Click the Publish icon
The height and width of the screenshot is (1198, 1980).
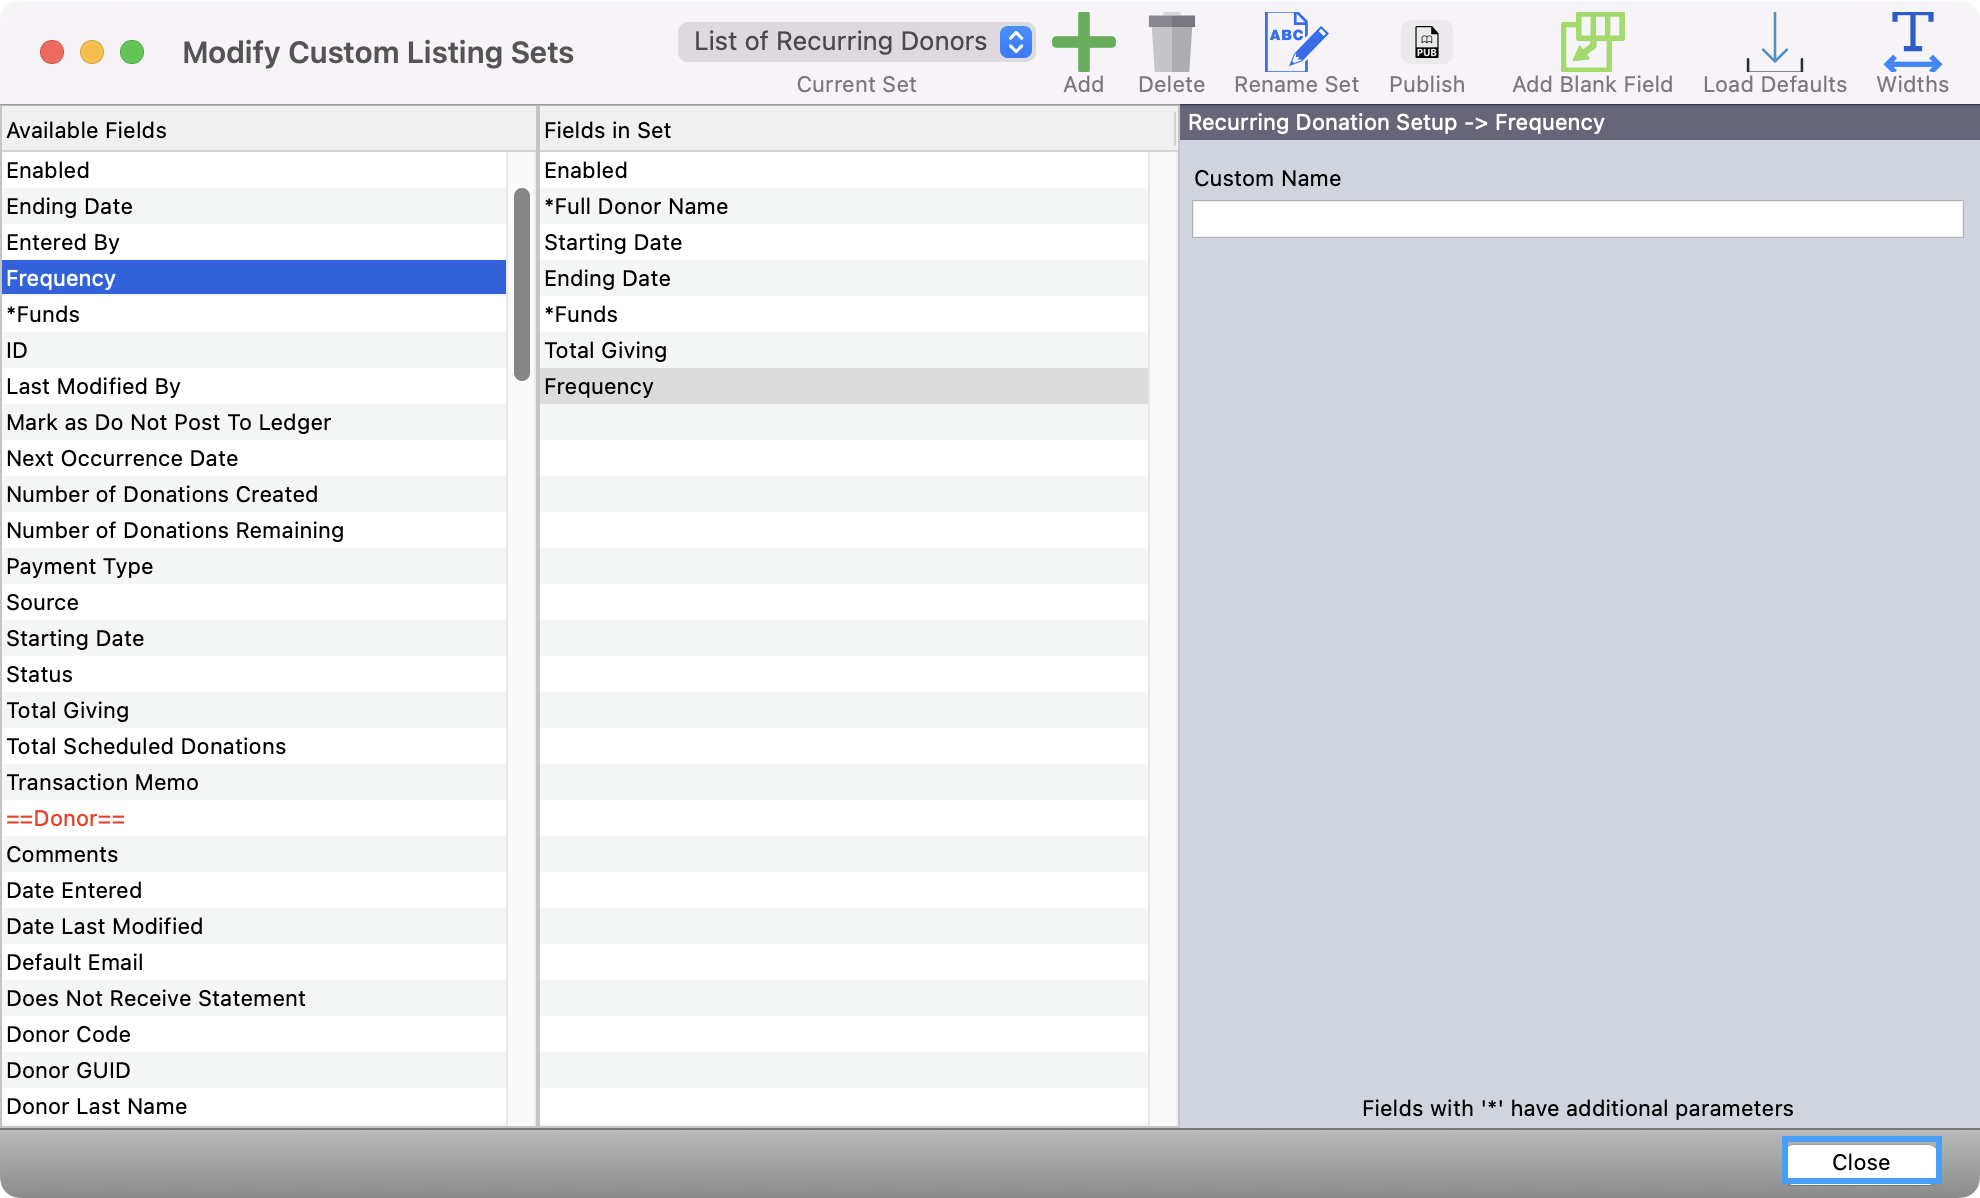[x=1426, y=43]
